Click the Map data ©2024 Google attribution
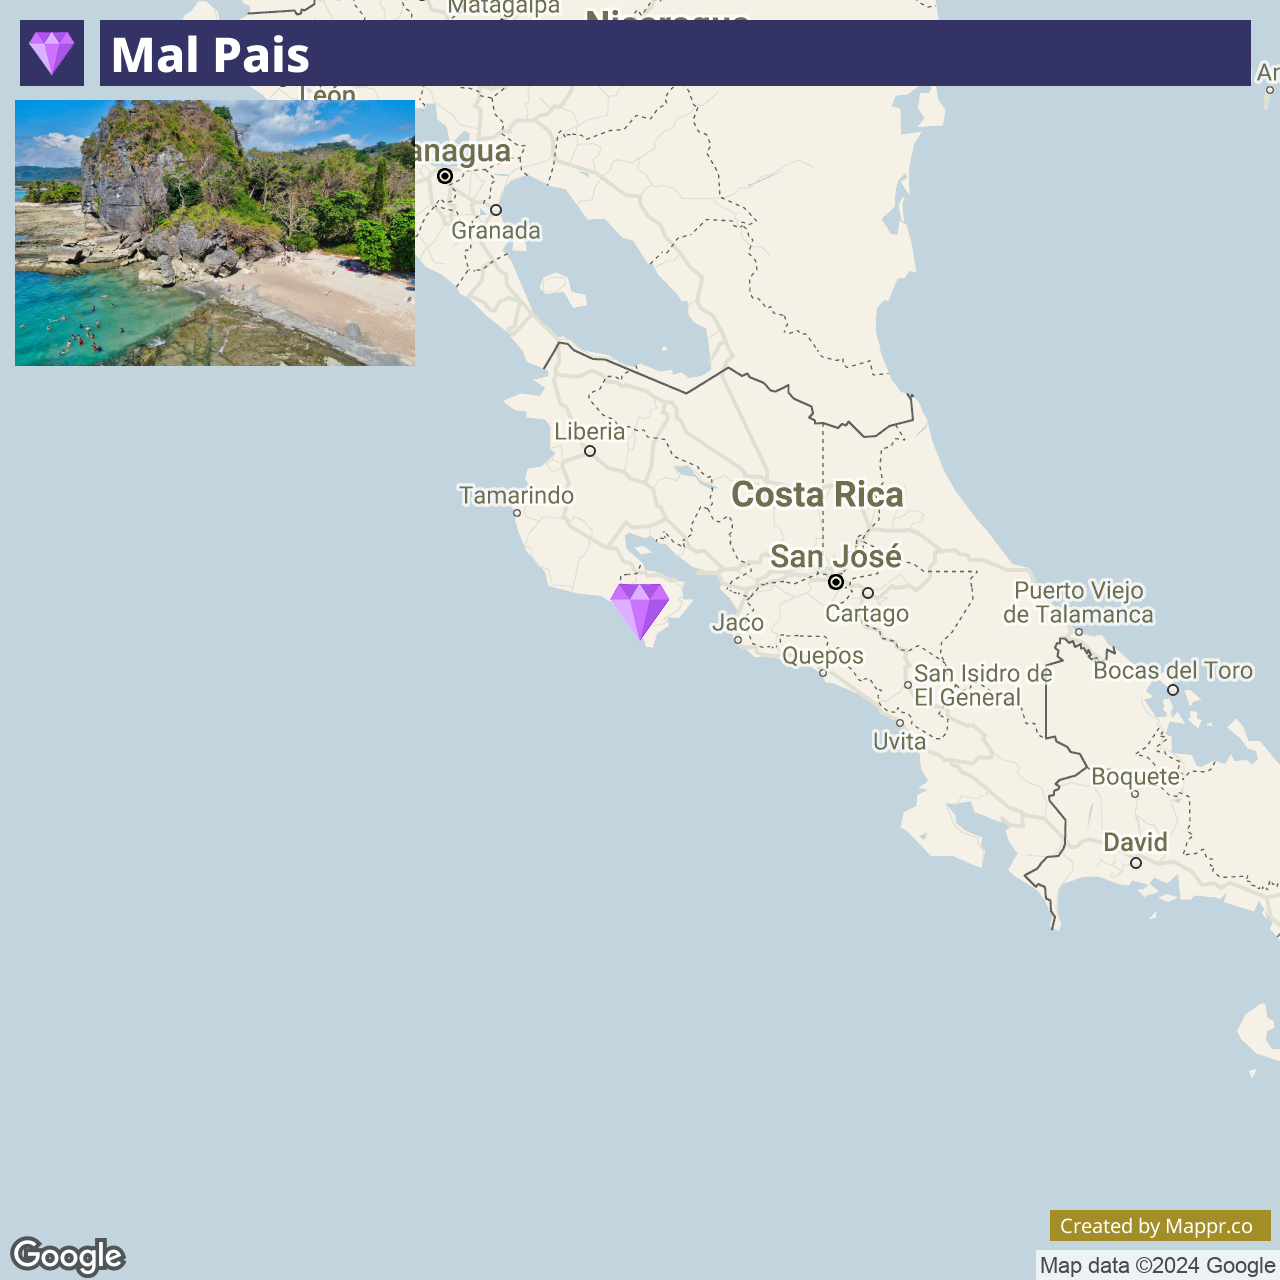Viewport: 1280px width, 1280px height. click(1157, 1265)
